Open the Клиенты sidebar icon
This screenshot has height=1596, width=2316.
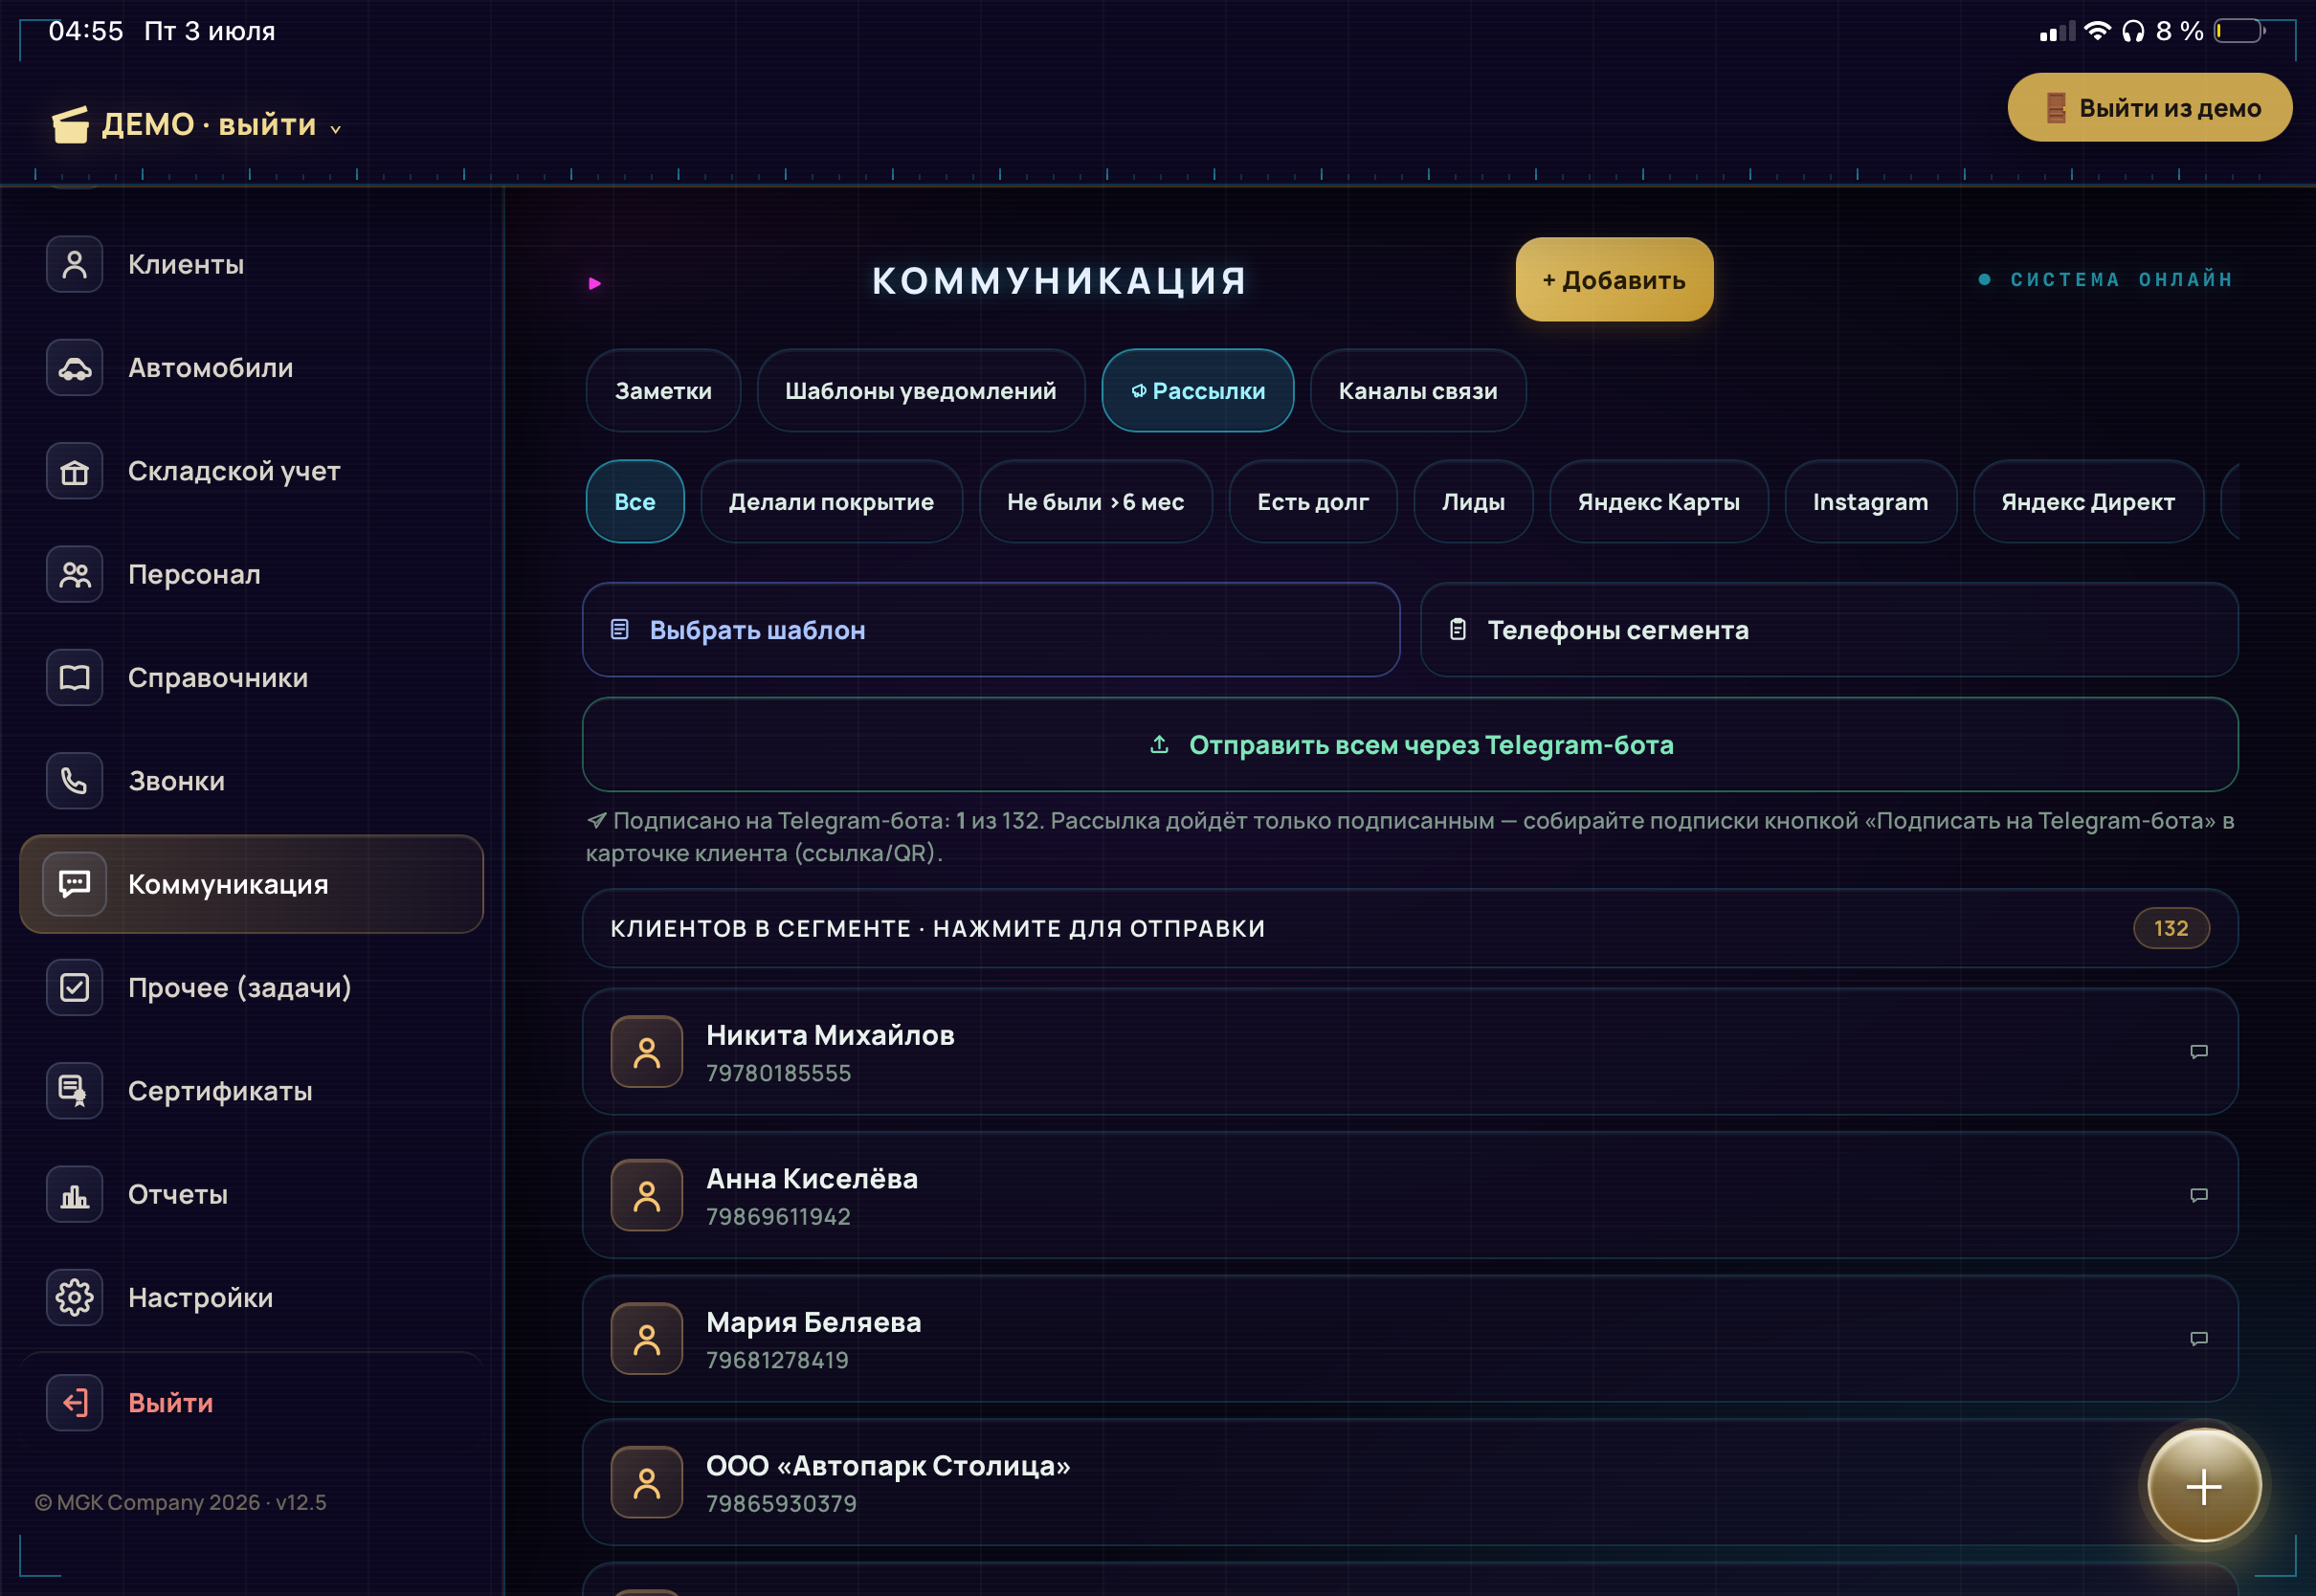(74, 264)
